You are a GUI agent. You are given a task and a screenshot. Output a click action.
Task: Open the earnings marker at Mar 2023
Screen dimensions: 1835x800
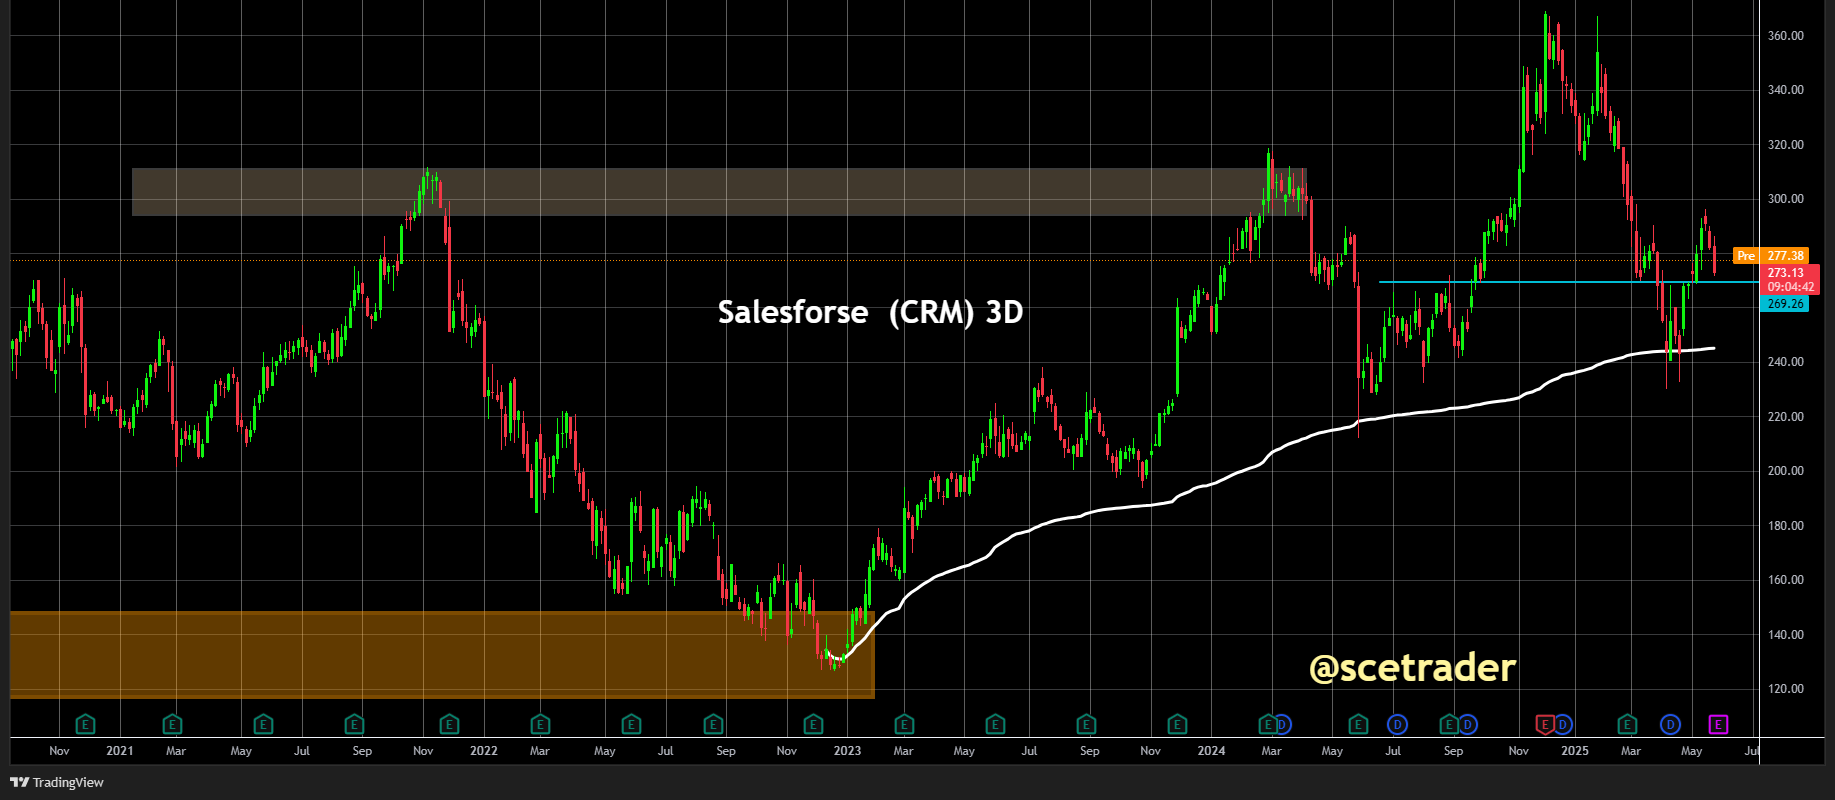(904, 724)
